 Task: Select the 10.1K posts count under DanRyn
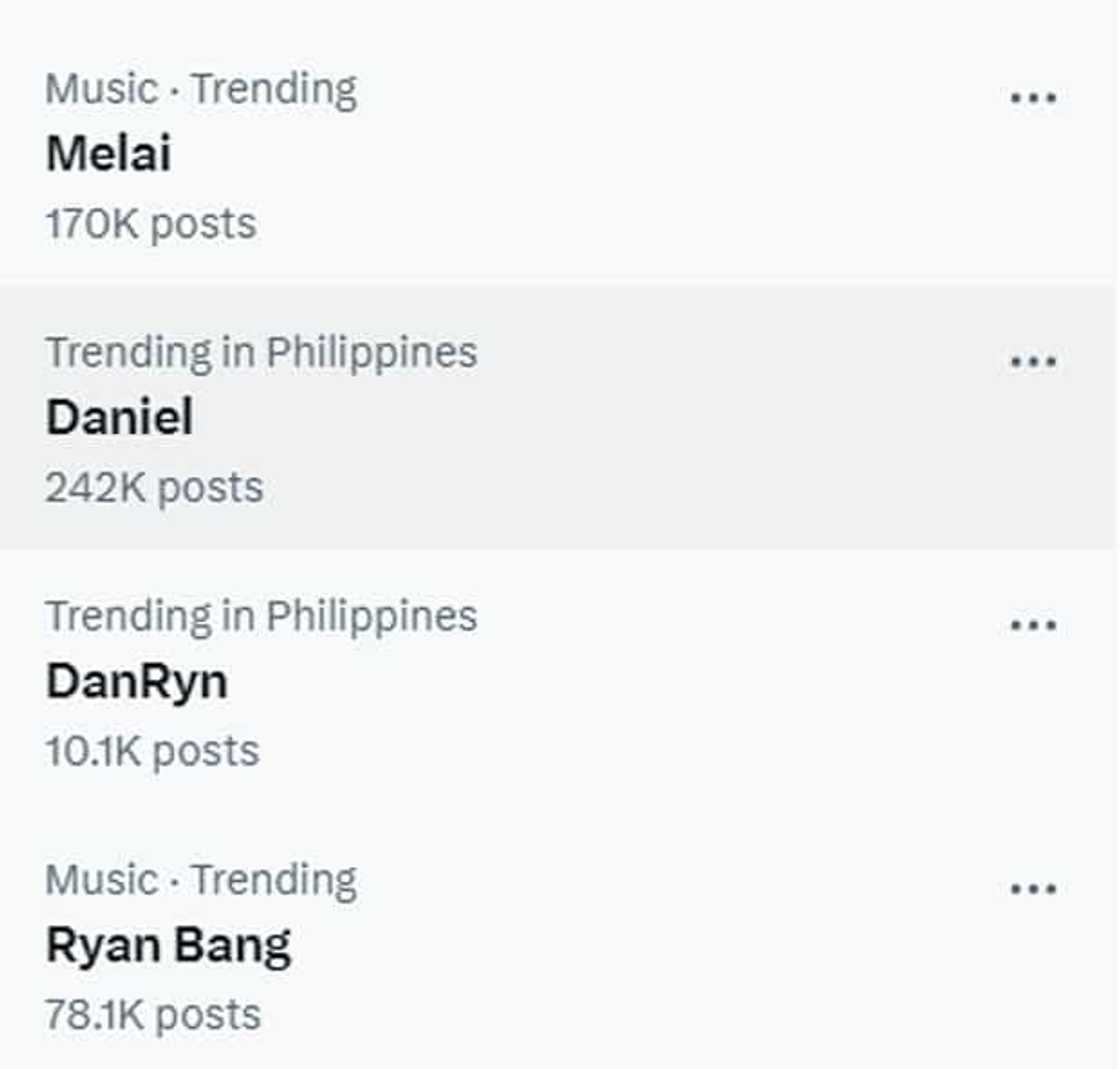coord(152,751)
